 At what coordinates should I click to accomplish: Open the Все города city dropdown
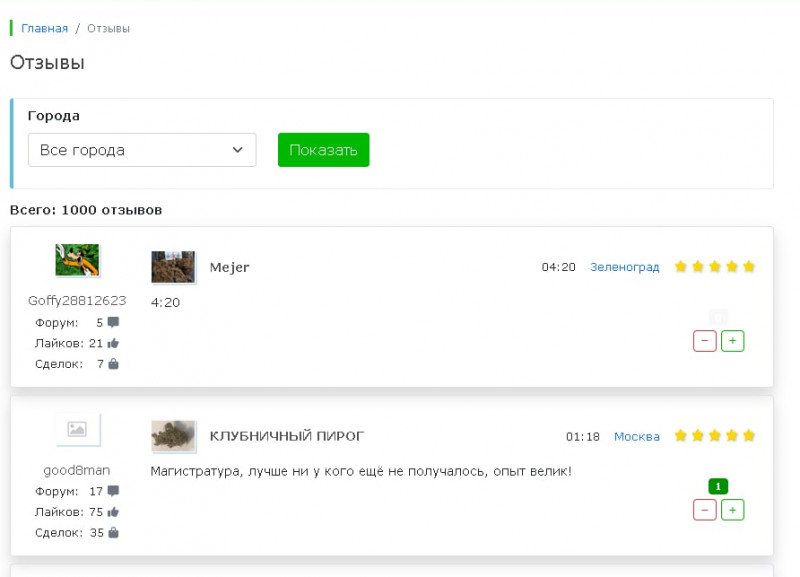pyautogui.click(x=142, y=150)
